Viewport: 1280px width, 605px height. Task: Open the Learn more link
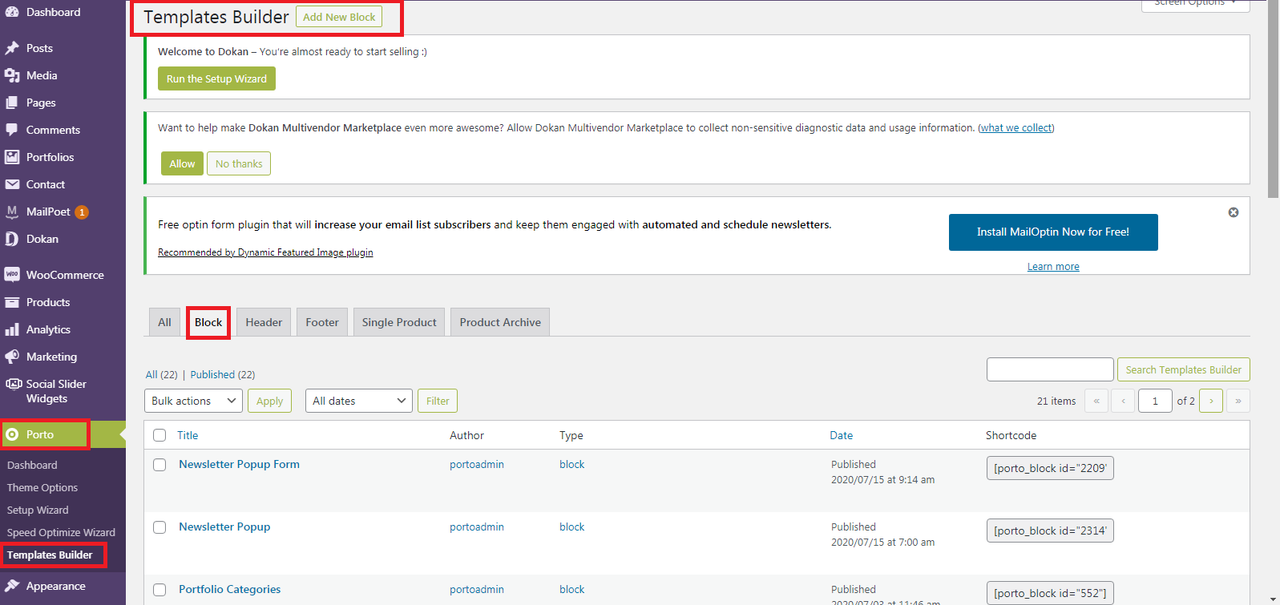1053,266
